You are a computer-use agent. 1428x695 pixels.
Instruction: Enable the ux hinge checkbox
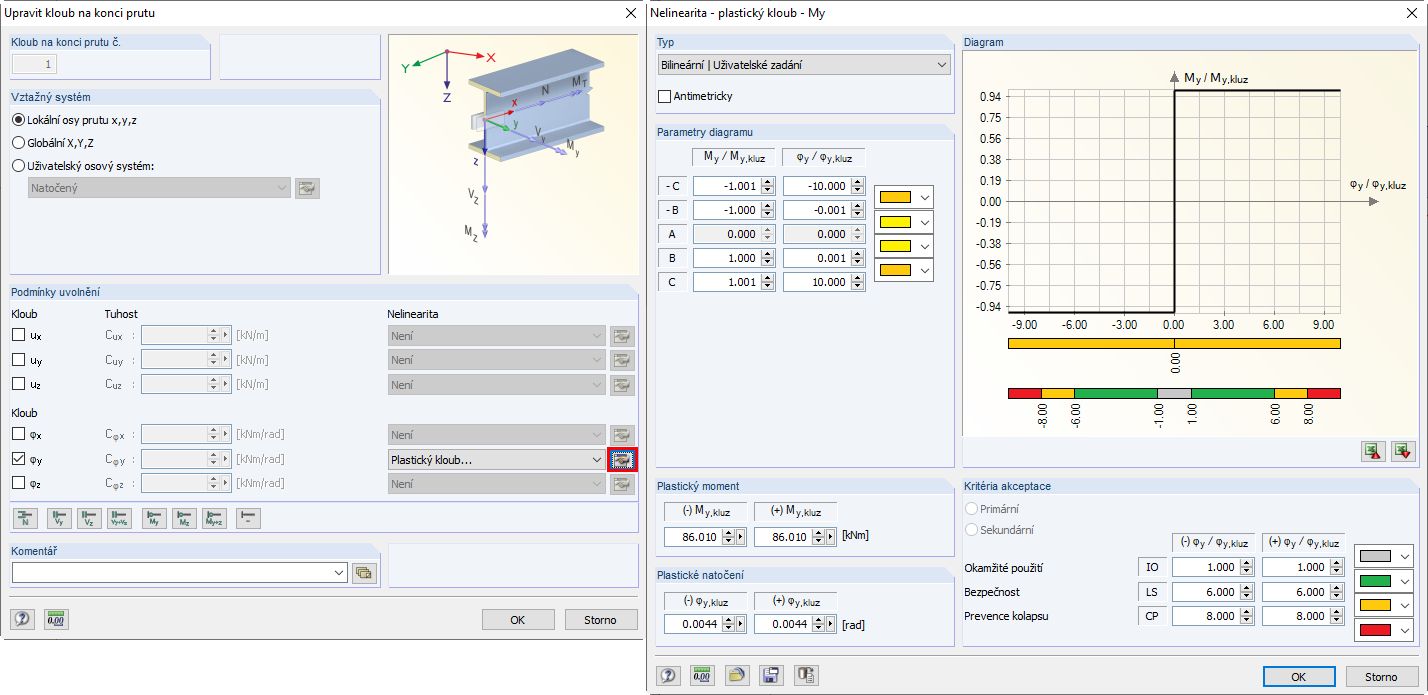tap(18, 335)
